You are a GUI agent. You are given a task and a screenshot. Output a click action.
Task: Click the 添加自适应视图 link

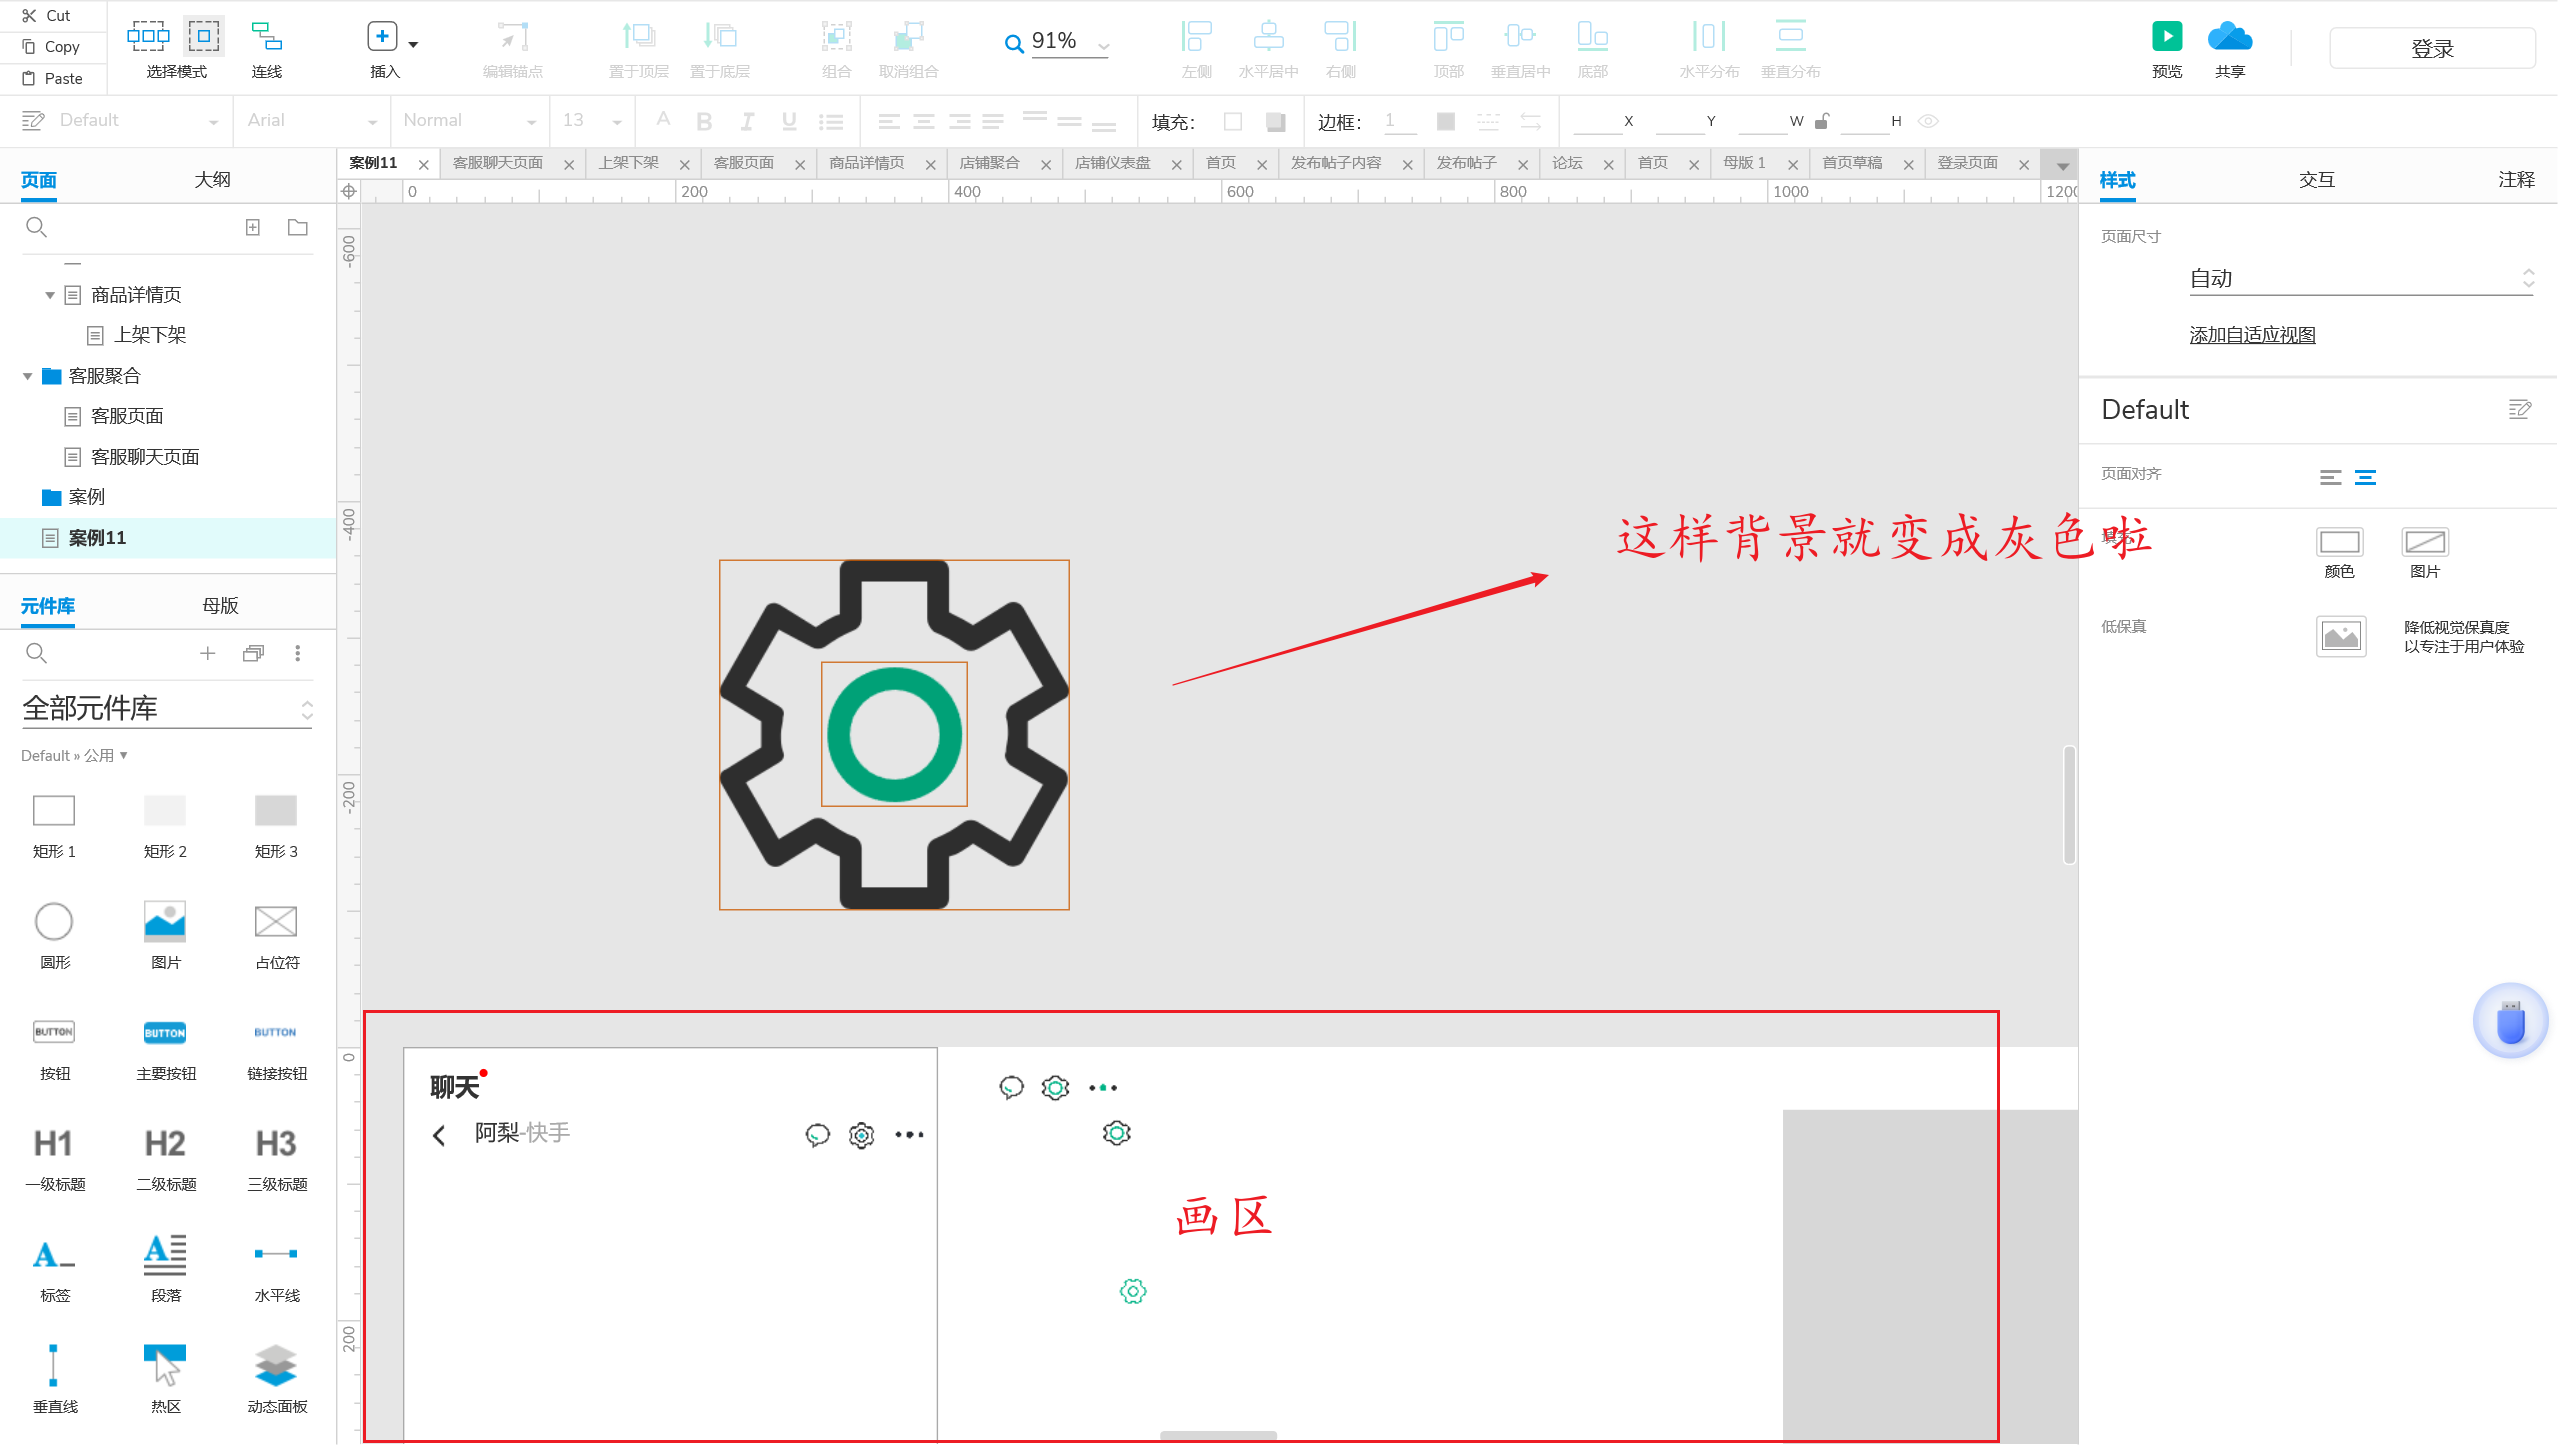(x=2252, y=335)
